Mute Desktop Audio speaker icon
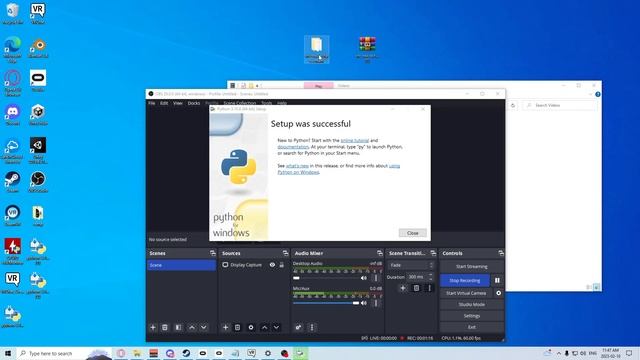This screenshot has width=640, height=360. [364, 278]
